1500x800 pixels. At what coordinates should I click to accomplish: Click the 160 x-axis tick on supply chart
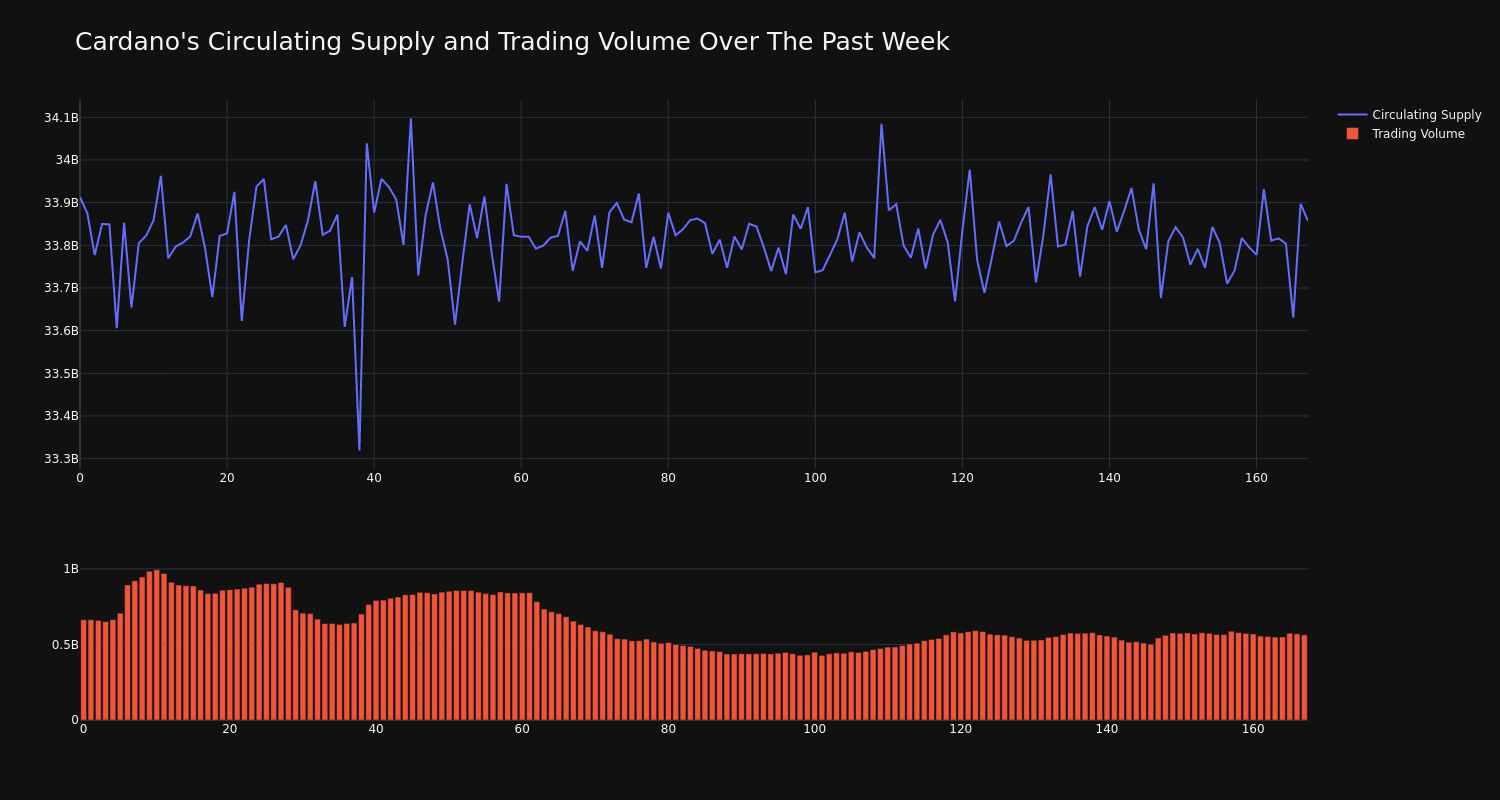click(1256, 478)
